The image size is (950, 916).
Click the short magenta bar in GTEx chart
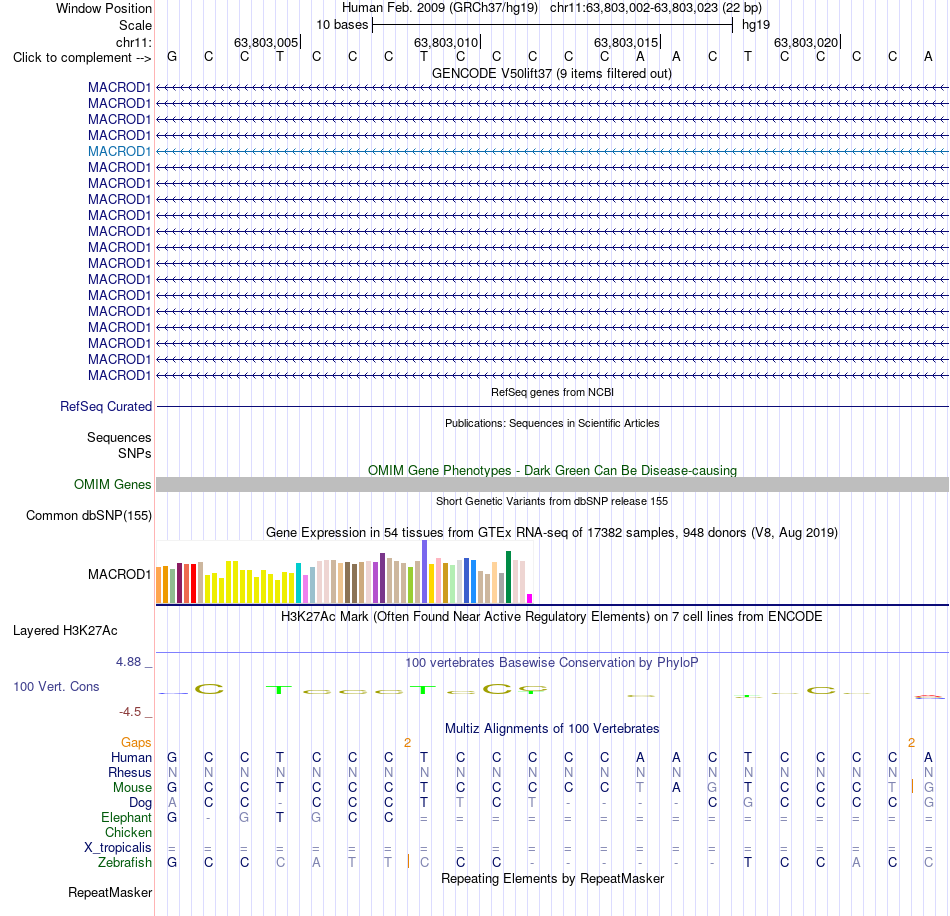(530, 599)
